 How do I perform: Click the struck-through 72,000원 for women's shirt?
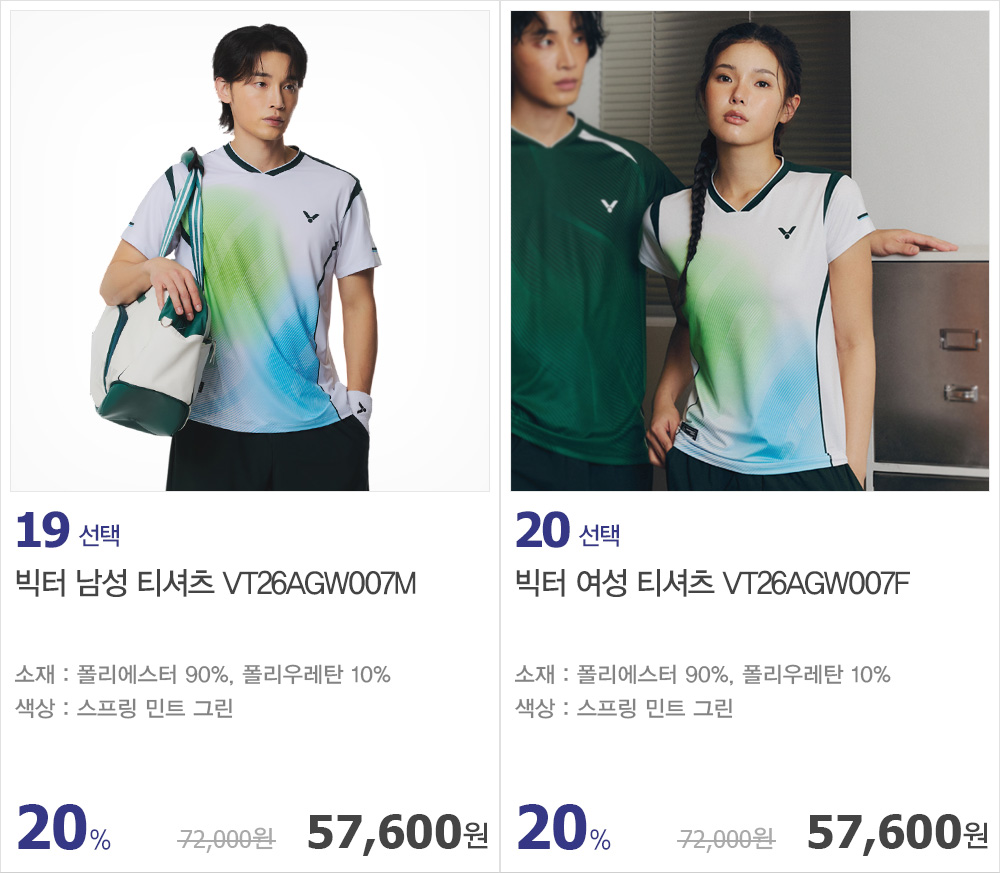pos(727,839)
